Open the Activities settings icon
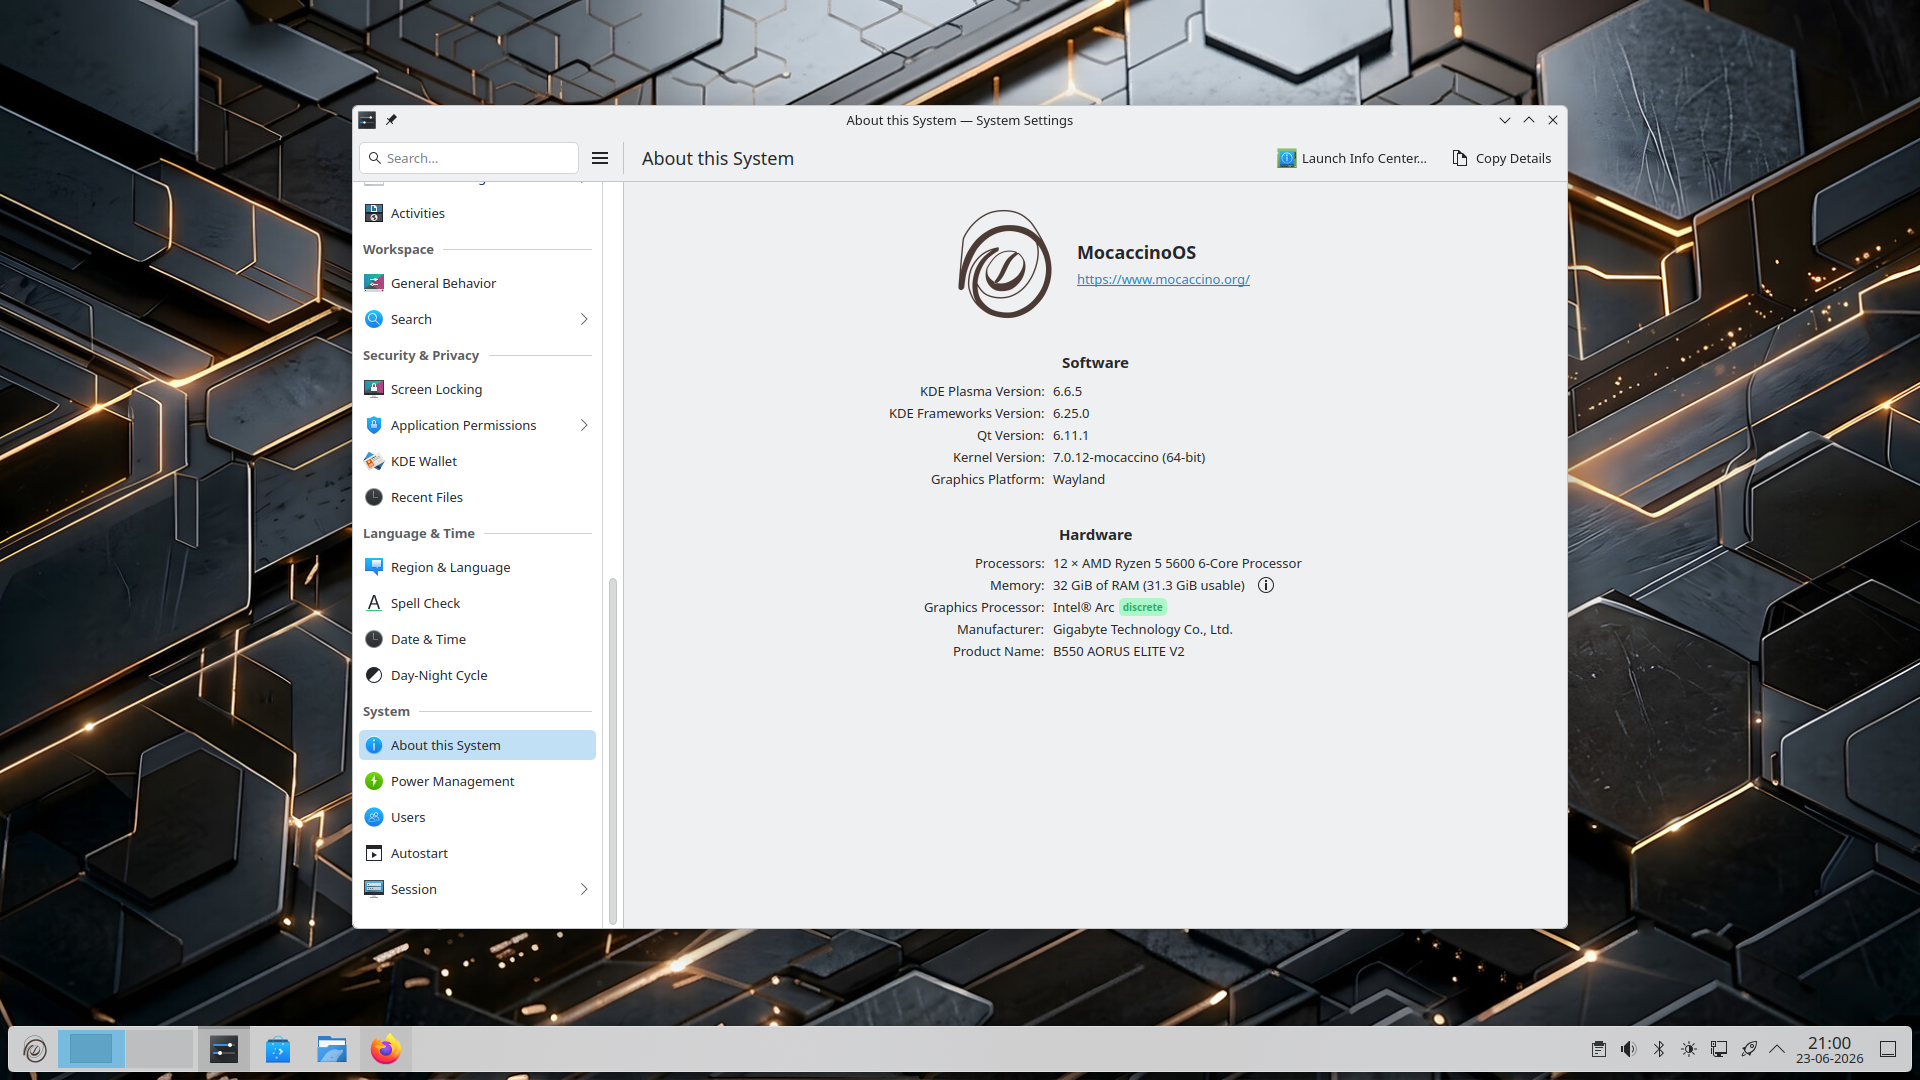 coord(374,213)
